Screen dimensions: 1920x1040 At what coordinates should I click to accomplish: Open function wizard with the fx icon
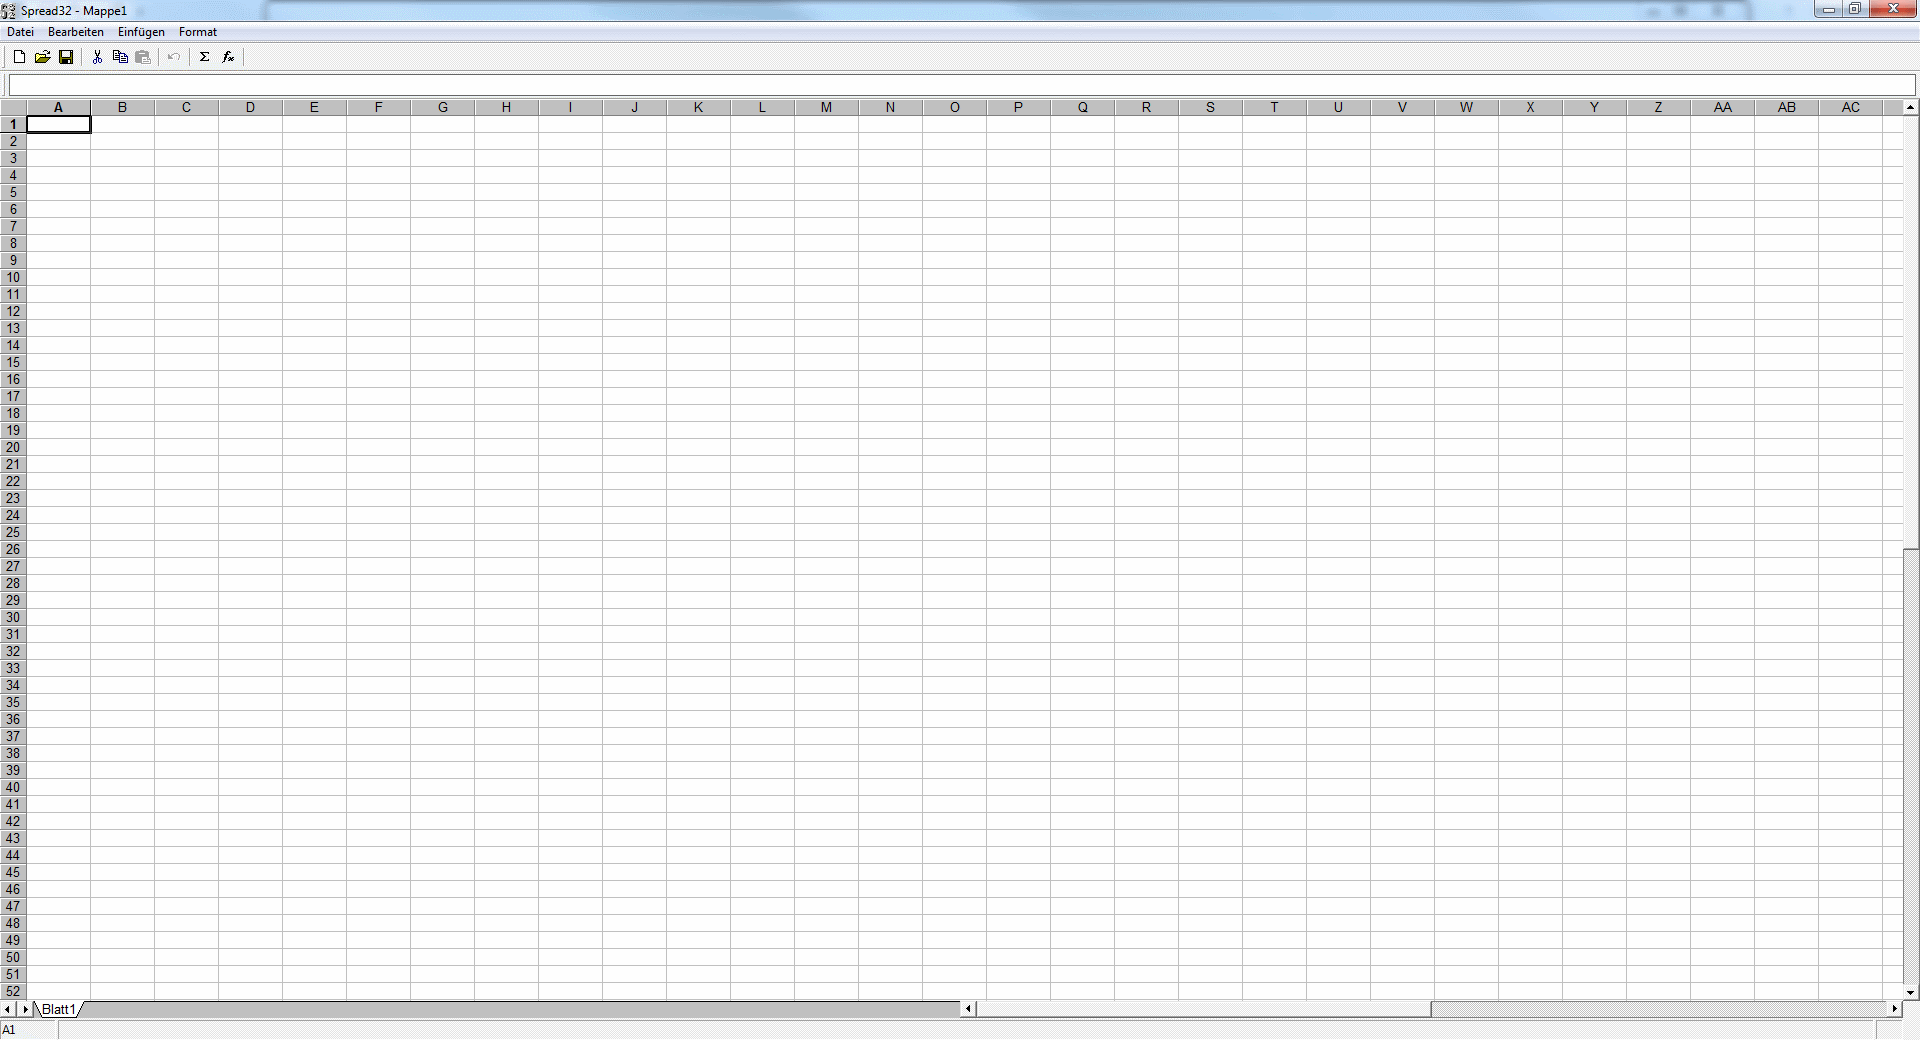click(x=228, y=57)
